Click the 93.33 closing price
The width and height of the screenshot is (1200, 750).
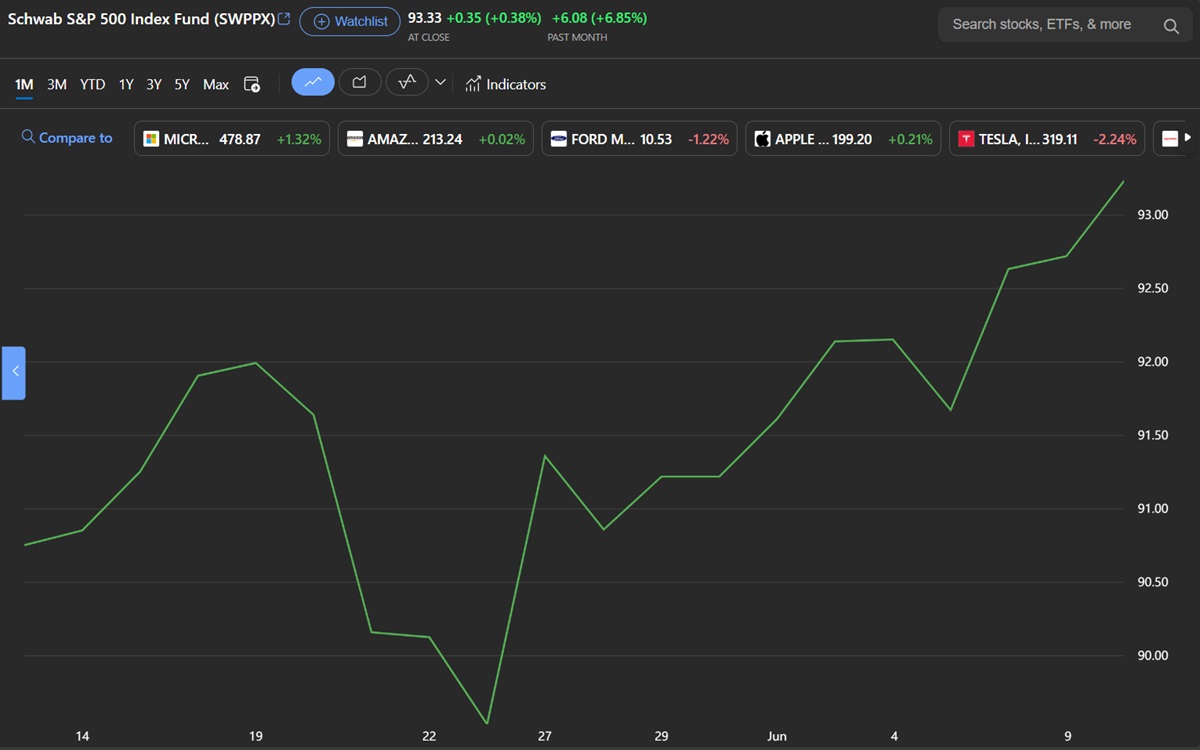[425, 18]
